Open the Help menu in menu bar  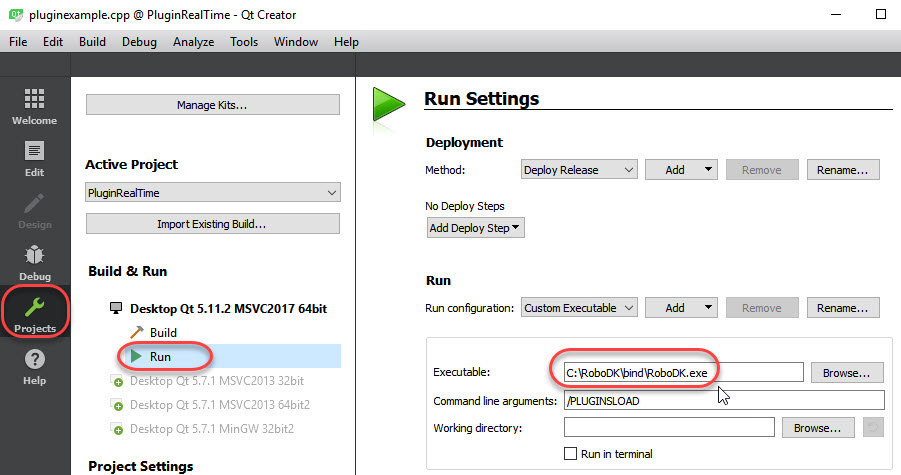(346, 42)
